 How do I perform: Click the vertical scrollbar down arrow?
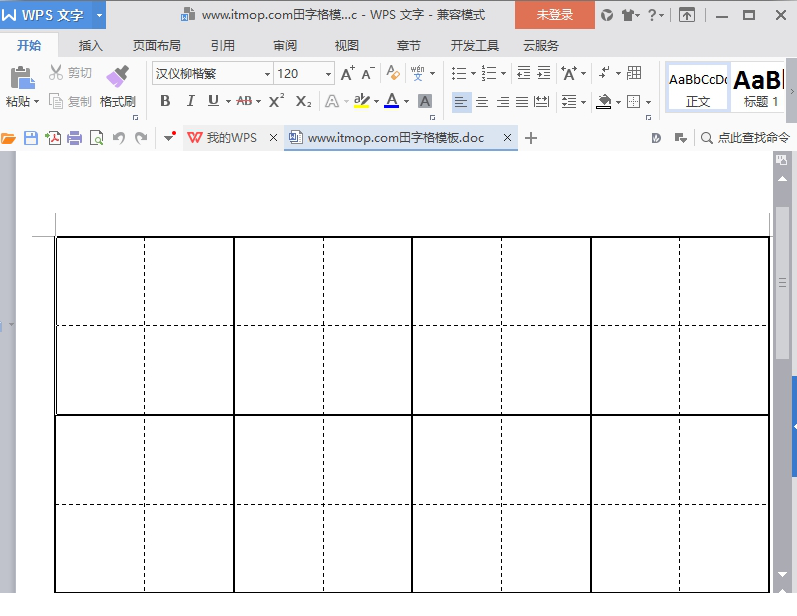tap(782, 574)
